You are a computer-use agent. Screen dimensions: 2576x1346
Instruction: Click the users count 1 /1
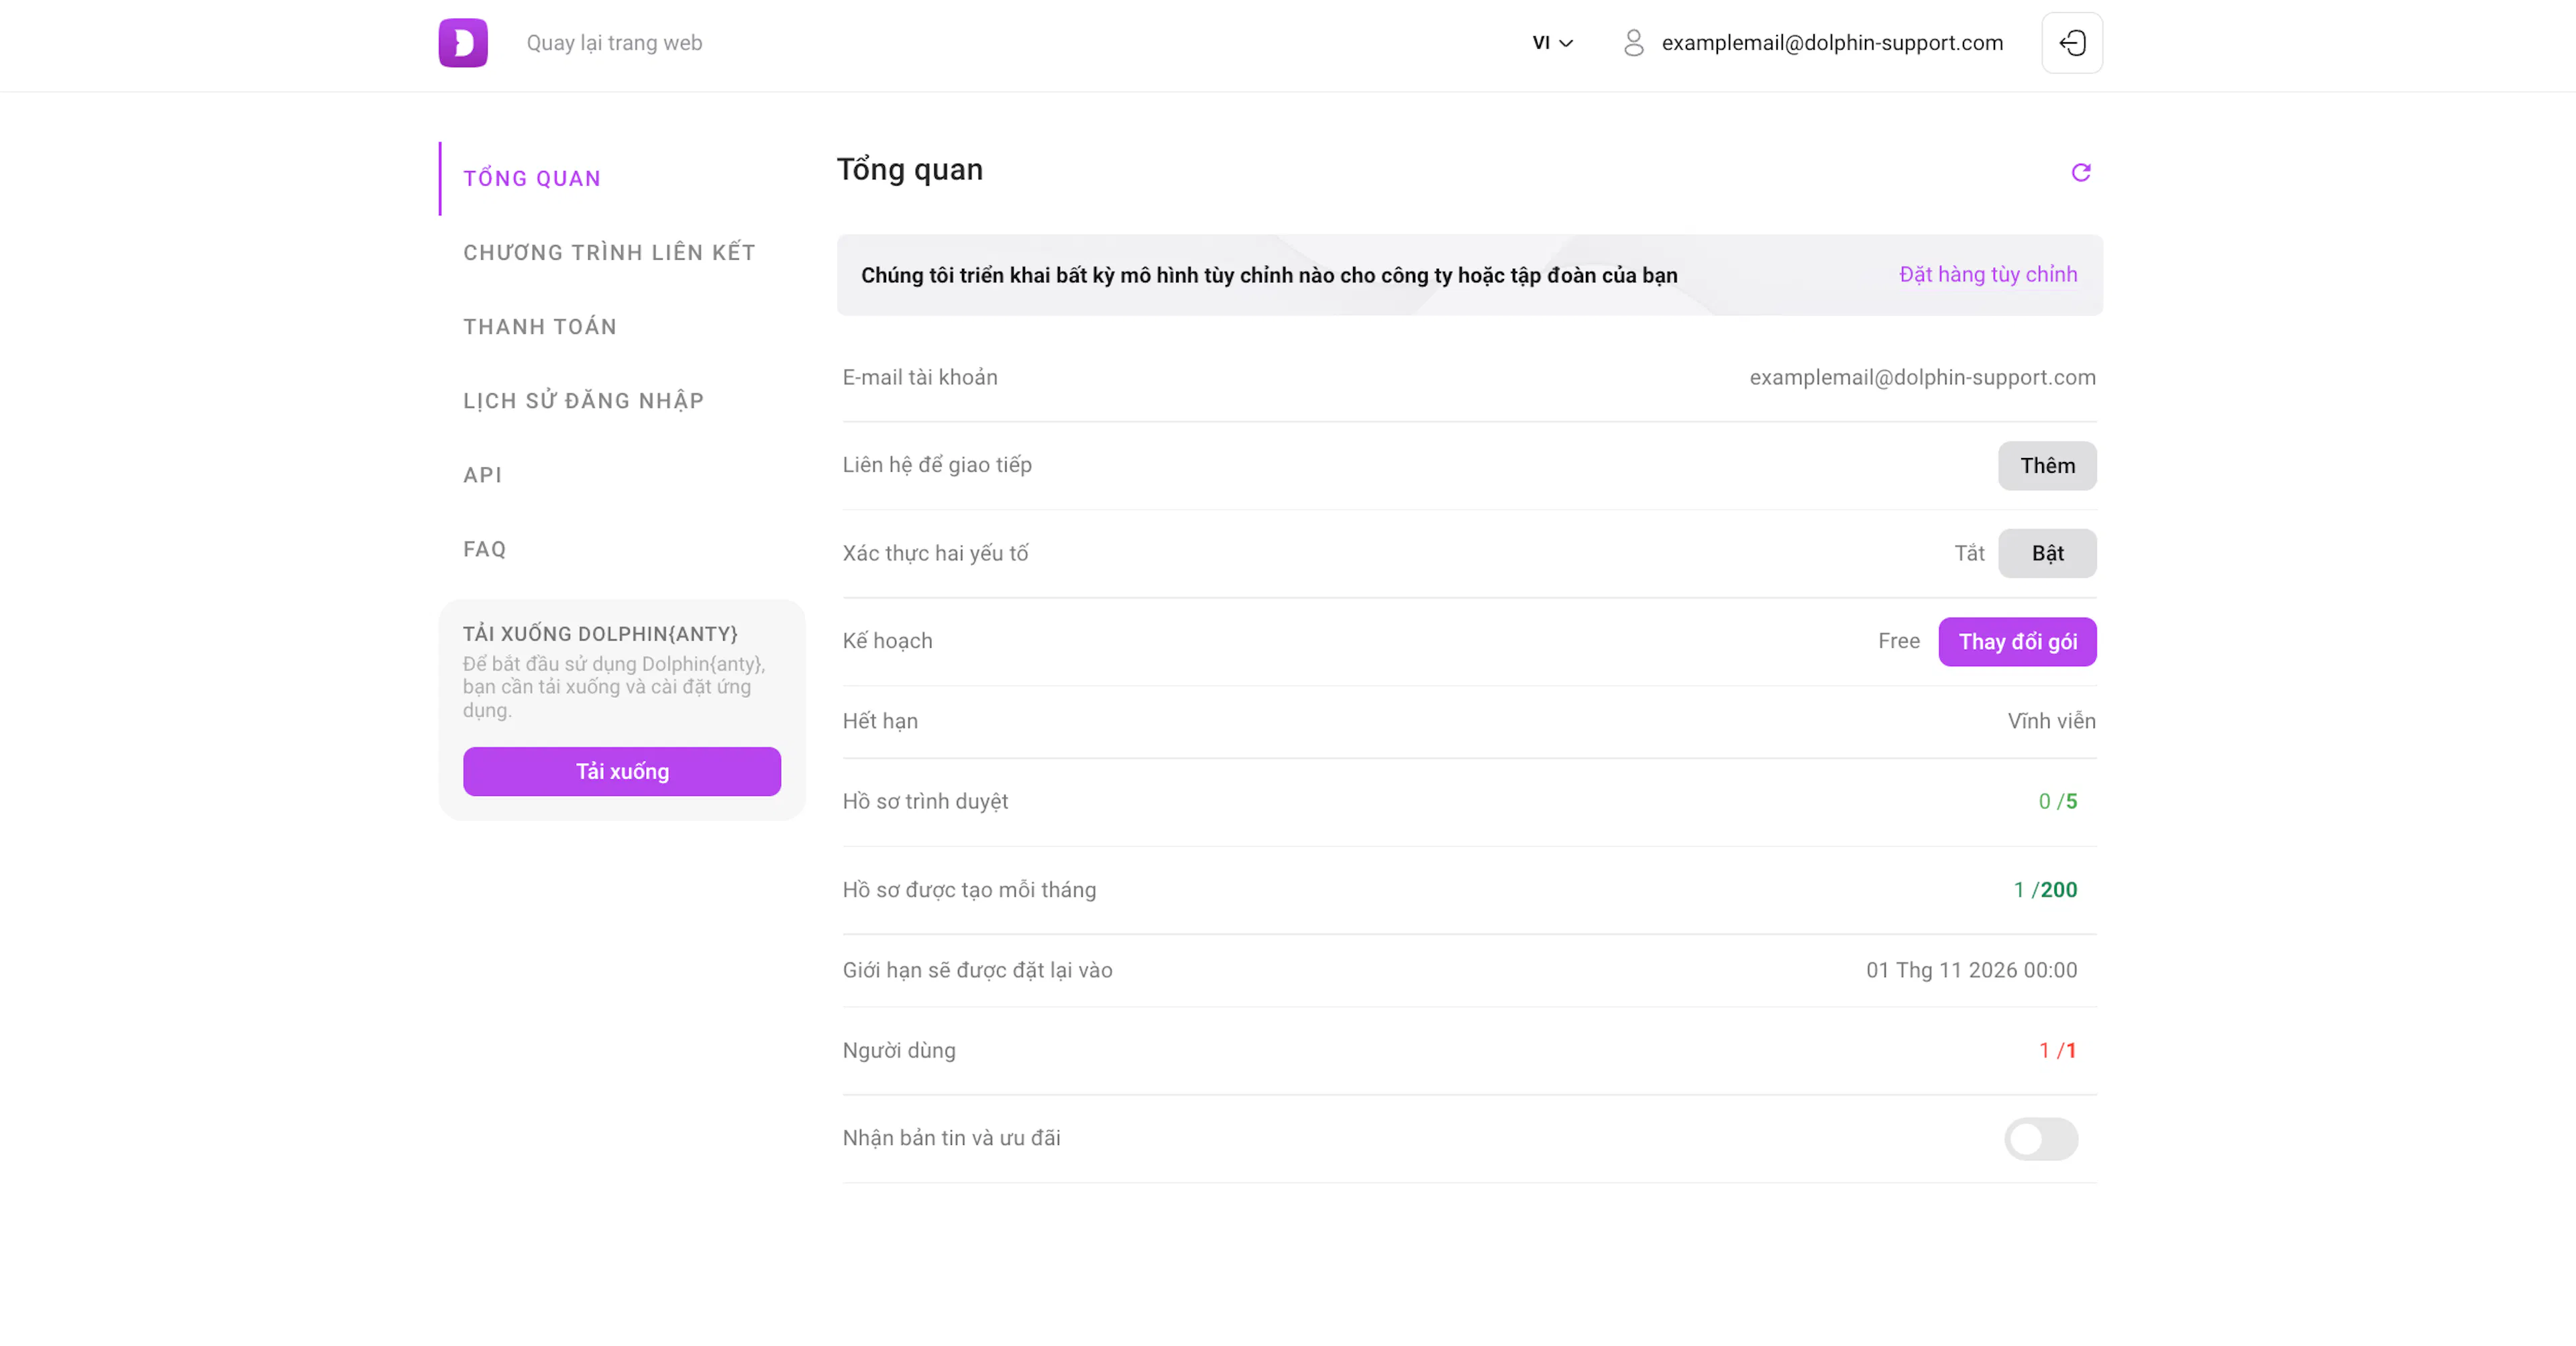click(2057, 1051)
